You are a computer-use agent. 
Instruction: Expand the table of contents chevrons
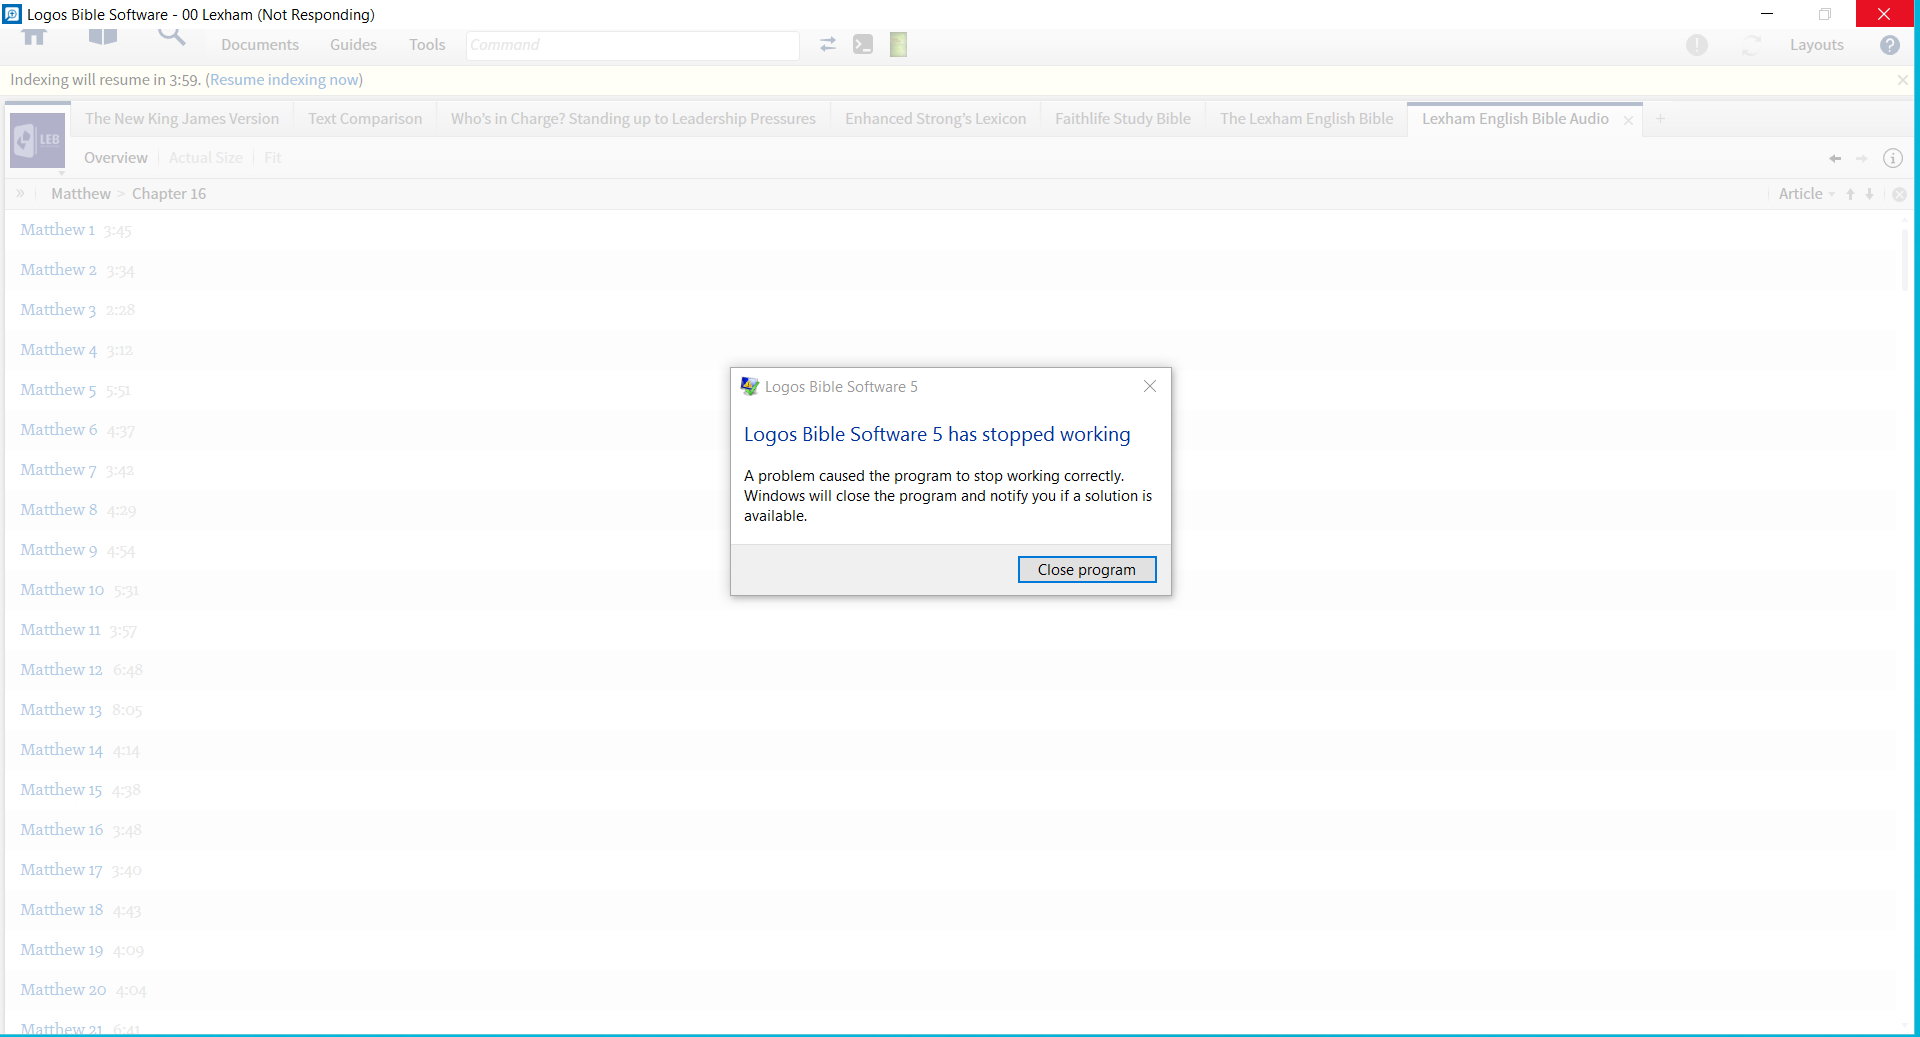point(20,193)
